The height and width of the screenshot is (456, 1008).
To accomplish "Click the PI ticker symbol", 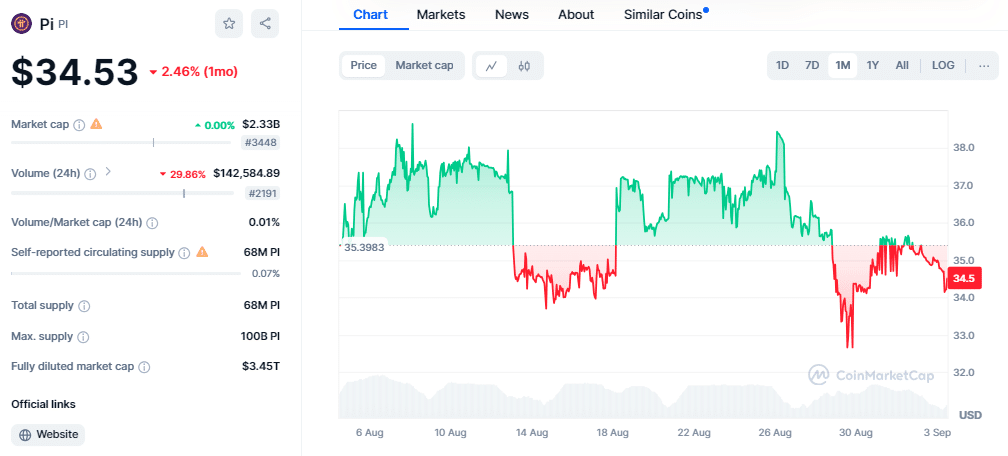I will [63, 24].
